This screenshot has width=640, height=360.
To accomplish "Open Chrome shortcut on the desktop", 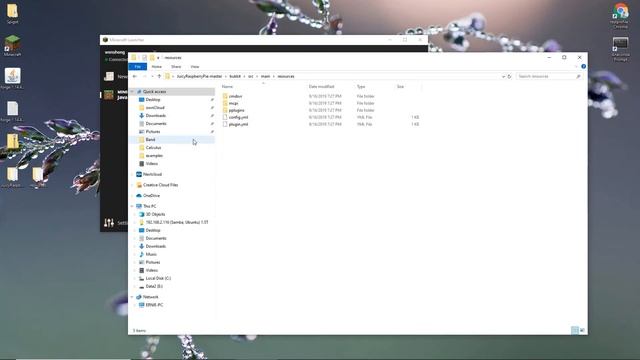I will (620, 16).
